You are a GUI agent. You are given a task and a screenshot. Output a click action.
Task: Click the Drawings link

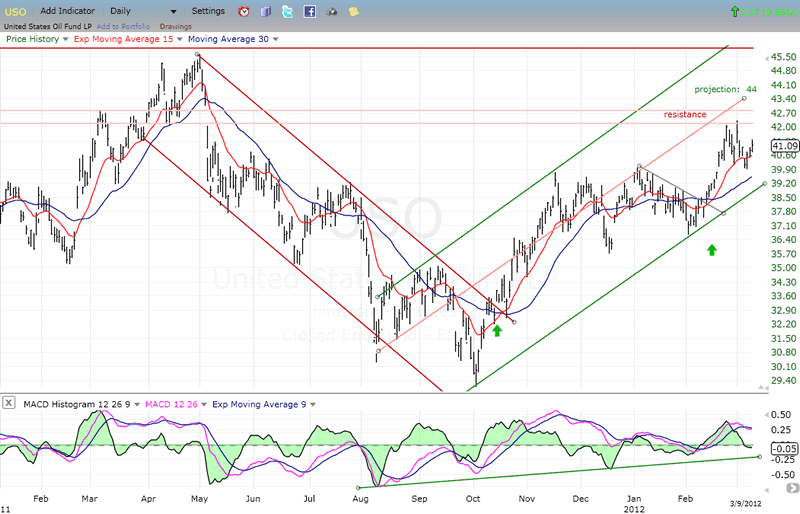pos(175,26)
